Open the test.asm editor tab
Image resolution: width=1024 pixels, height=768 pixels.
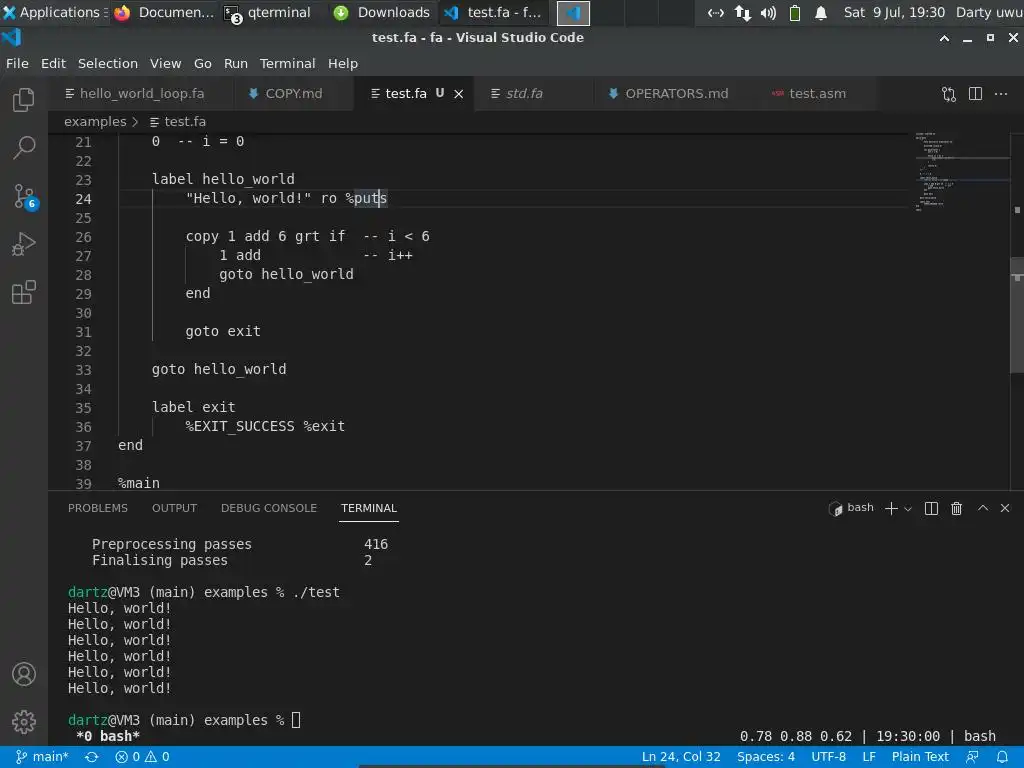click(x=809, y=93)
